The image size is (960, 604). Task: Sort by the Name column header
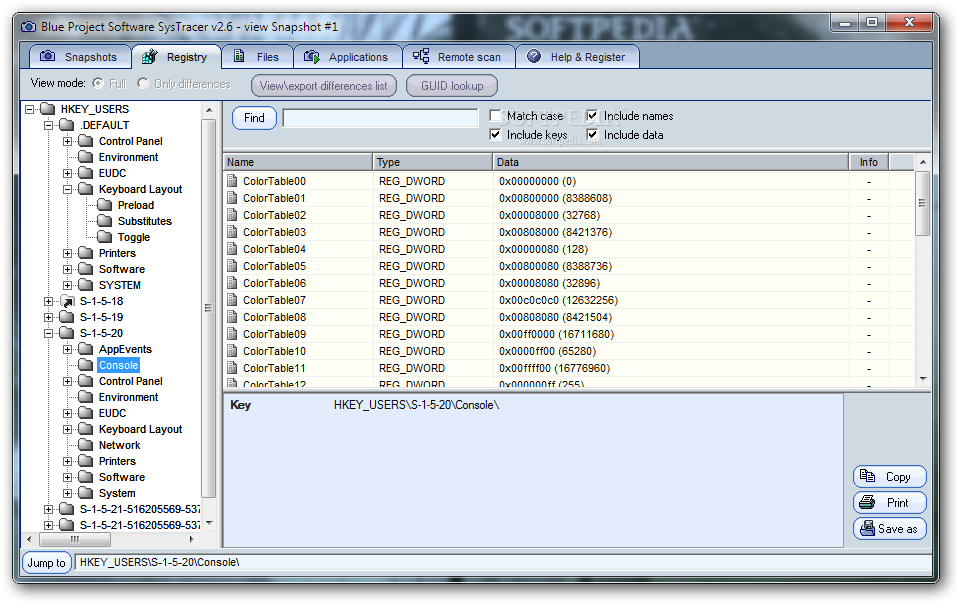298,162
